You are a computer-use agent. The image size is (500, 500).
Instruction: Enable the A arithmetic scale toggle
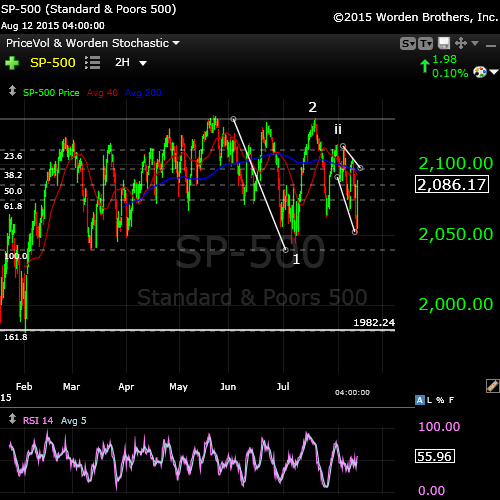coord(420,400)
